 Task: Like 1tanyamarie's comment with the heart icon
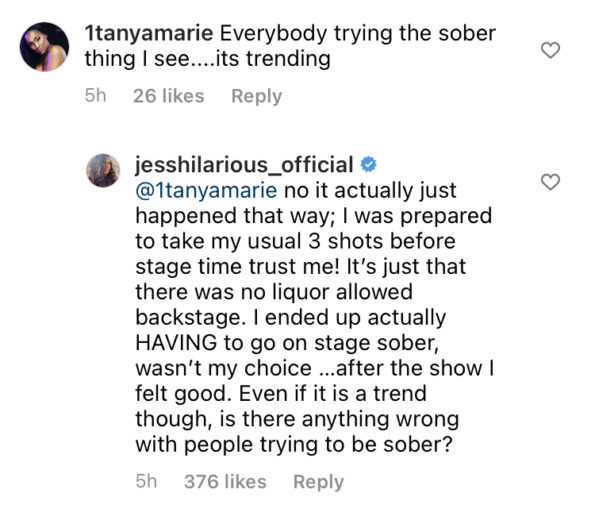550,50
